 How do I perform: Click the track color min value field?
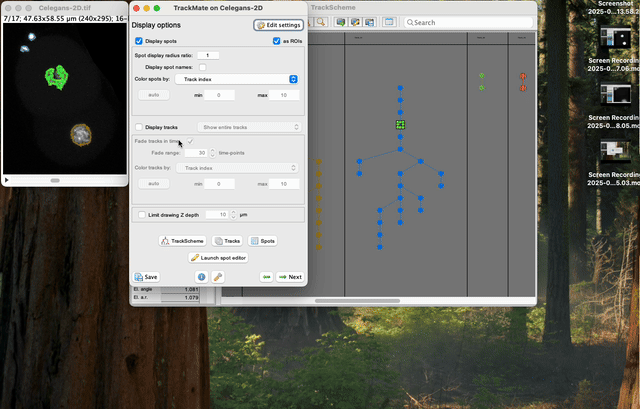(x=219, y=184)
